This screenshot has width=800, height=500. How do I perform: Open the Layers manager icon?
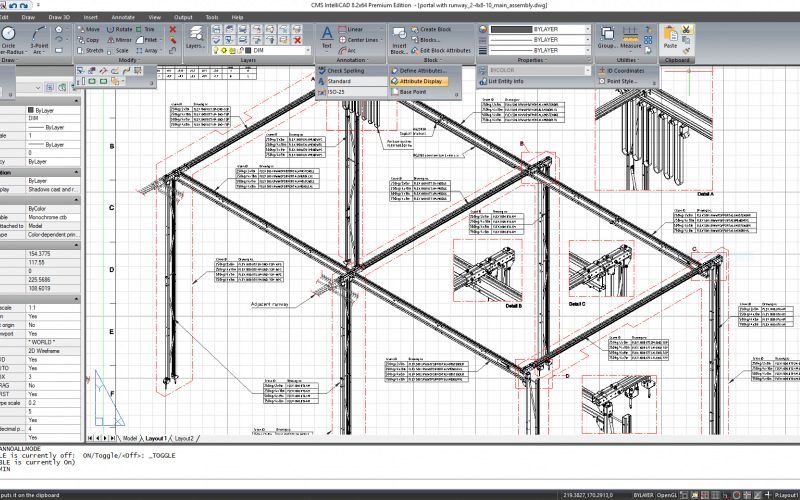(x=195, y=33)
